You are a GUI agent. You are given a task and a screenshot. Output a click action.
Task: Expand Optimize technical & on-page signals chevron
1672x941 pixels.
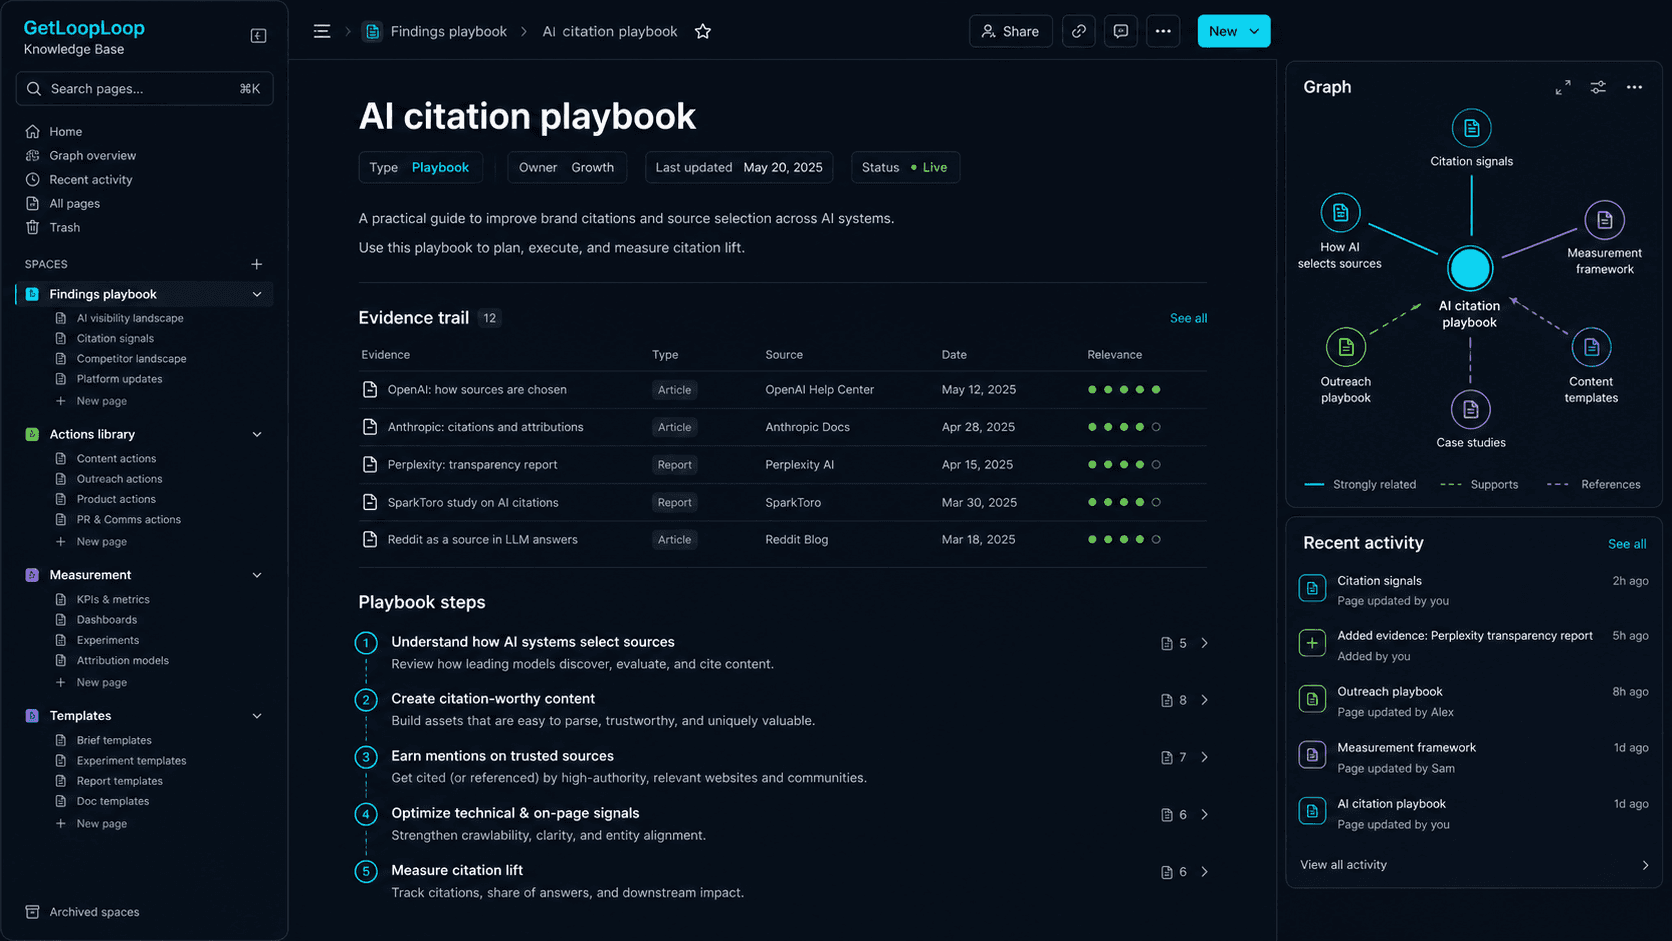1204,814
